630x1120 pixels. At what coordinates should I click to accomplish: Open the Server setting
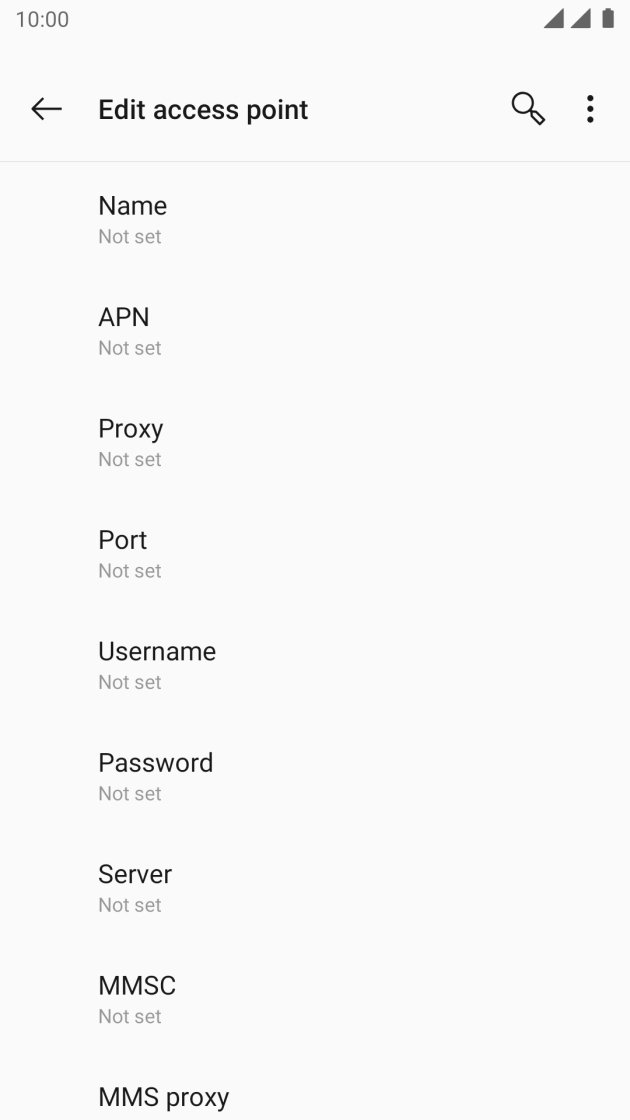click(x=134, y=874)
